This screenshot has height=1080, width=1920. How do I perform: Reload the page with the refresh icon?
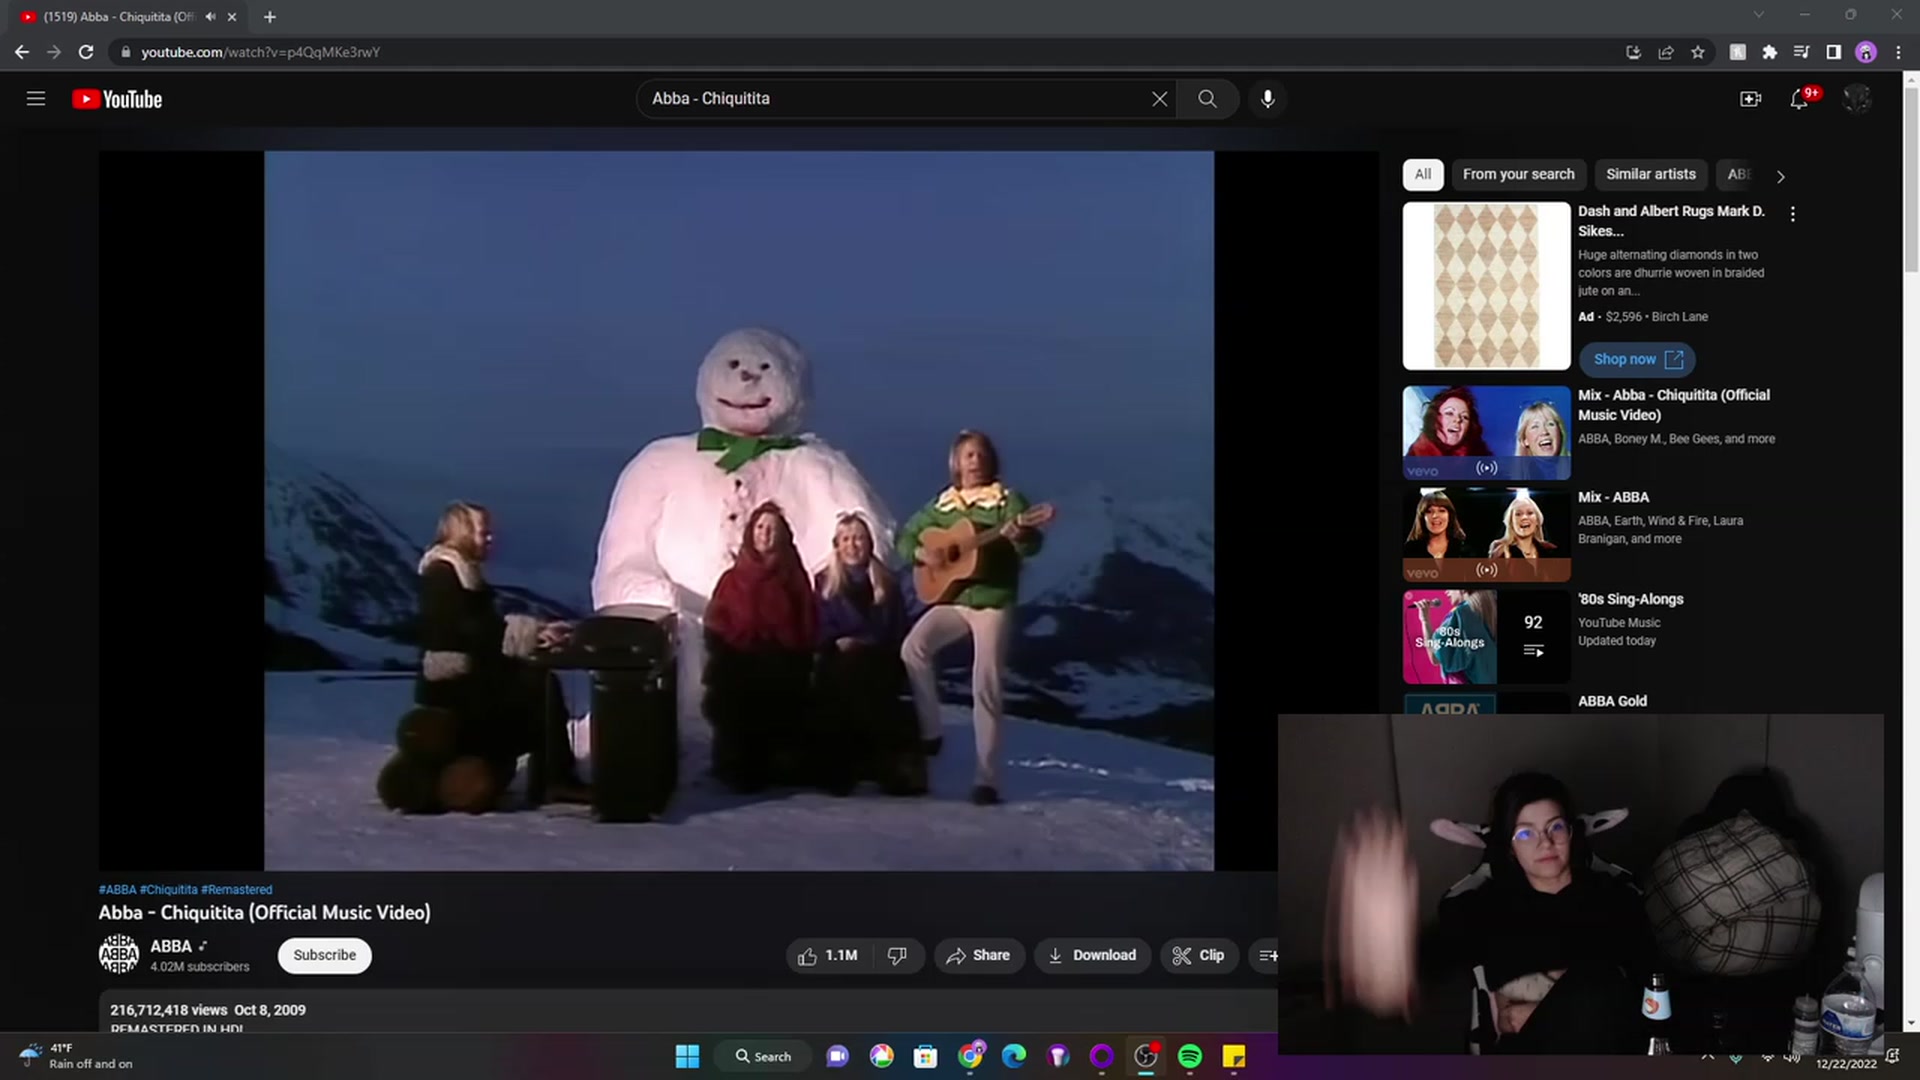point(86,52)
